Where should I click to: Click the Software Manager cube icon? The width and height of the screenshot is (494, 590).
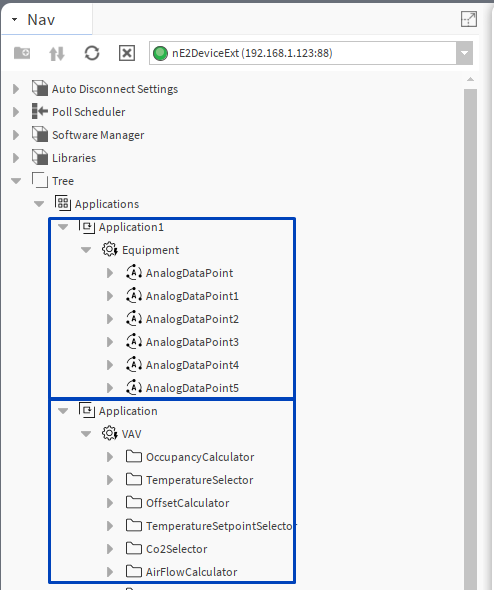40,135
